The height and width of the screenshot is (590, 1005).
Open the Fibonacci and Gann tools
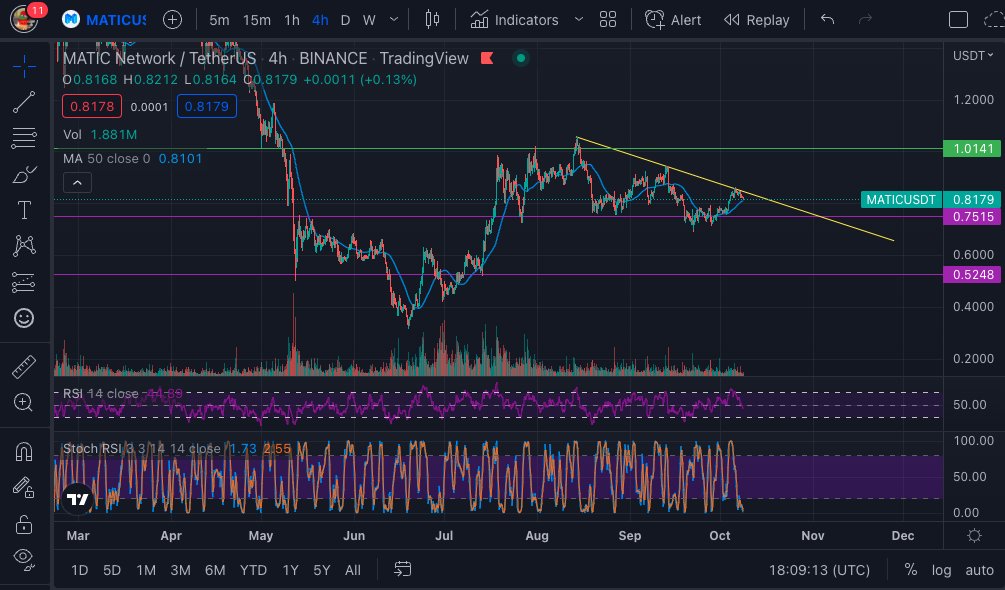coord(24,138)
